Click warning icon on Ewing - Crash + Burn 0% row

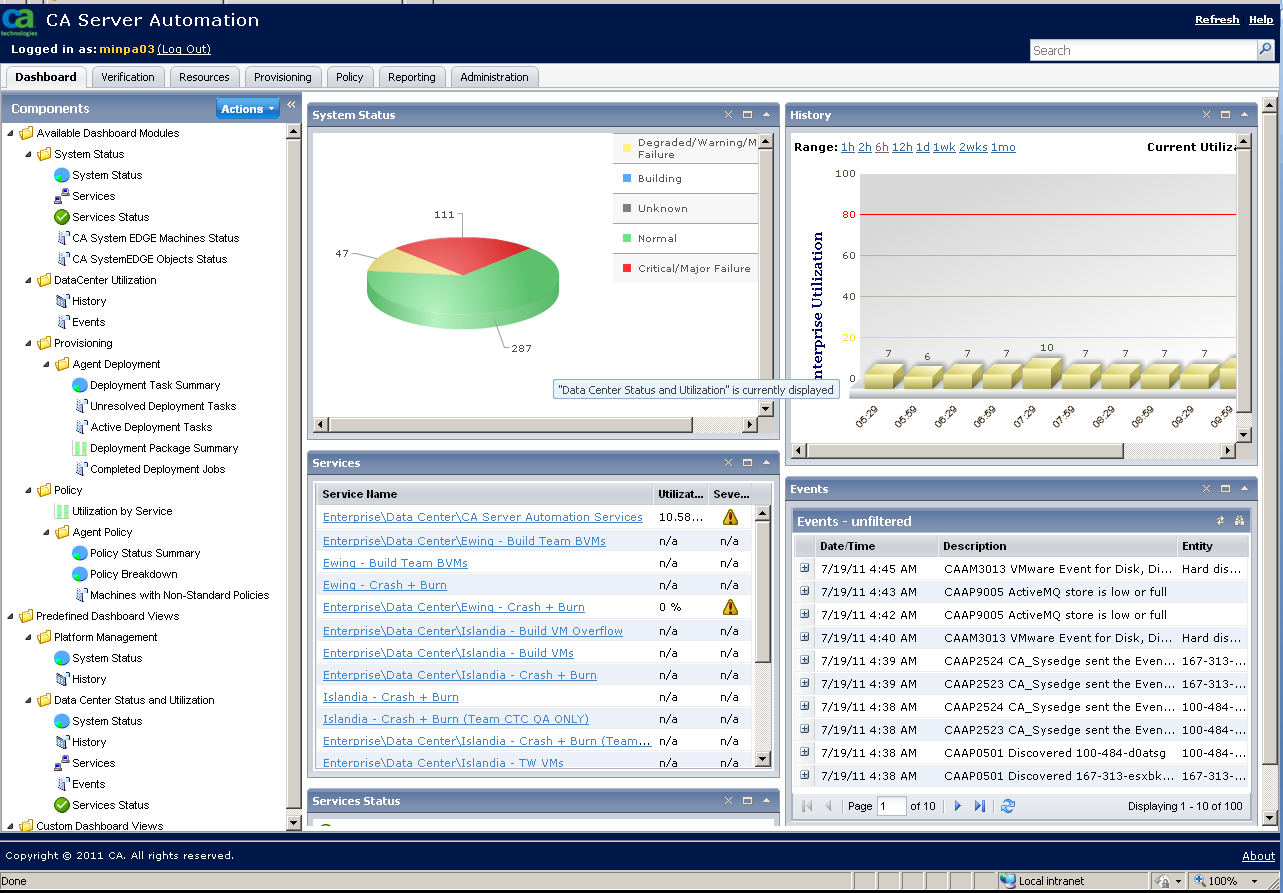tap(730, 607)
